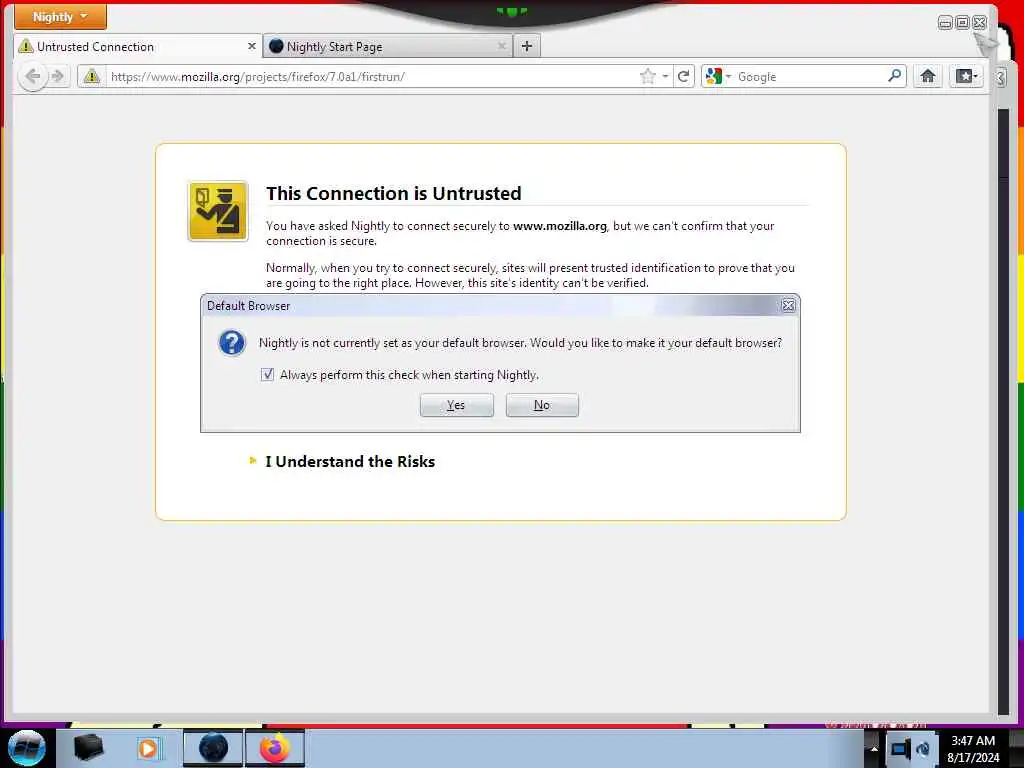Reload the current page
This screenshot has height=768, width=1024.
pos(683,76)
